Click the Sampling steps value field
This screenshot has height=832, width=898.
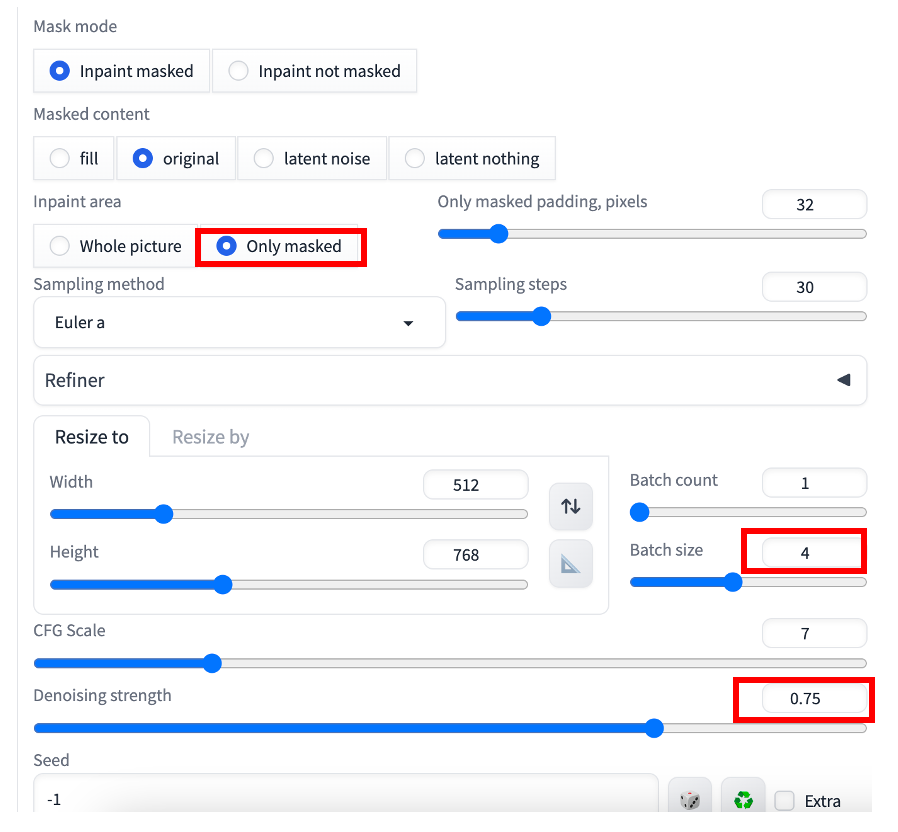814,287
